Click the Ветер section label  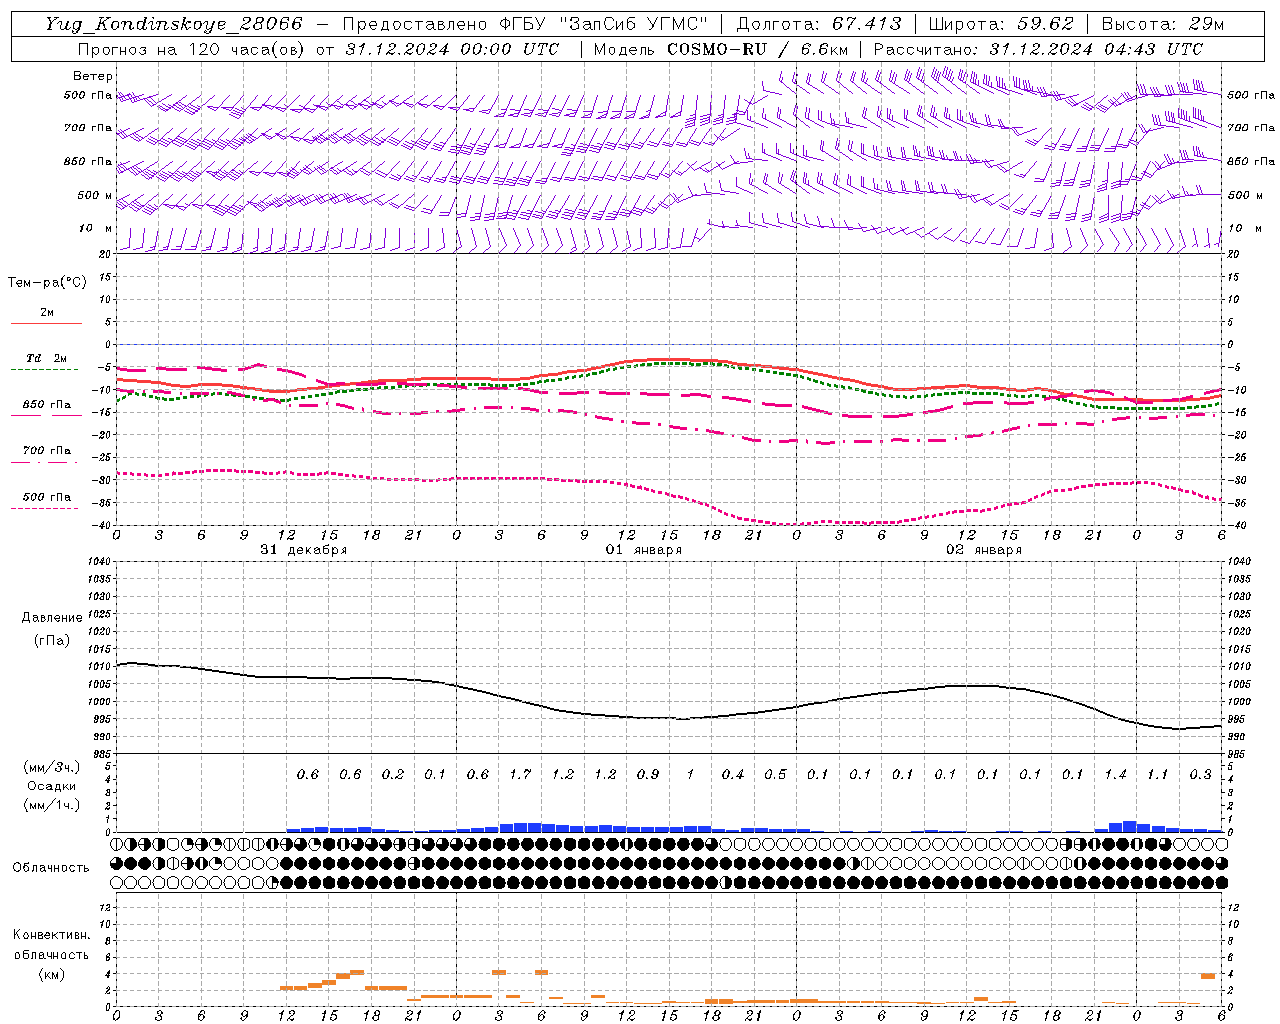pyautogui.click(x=93, y=76)
